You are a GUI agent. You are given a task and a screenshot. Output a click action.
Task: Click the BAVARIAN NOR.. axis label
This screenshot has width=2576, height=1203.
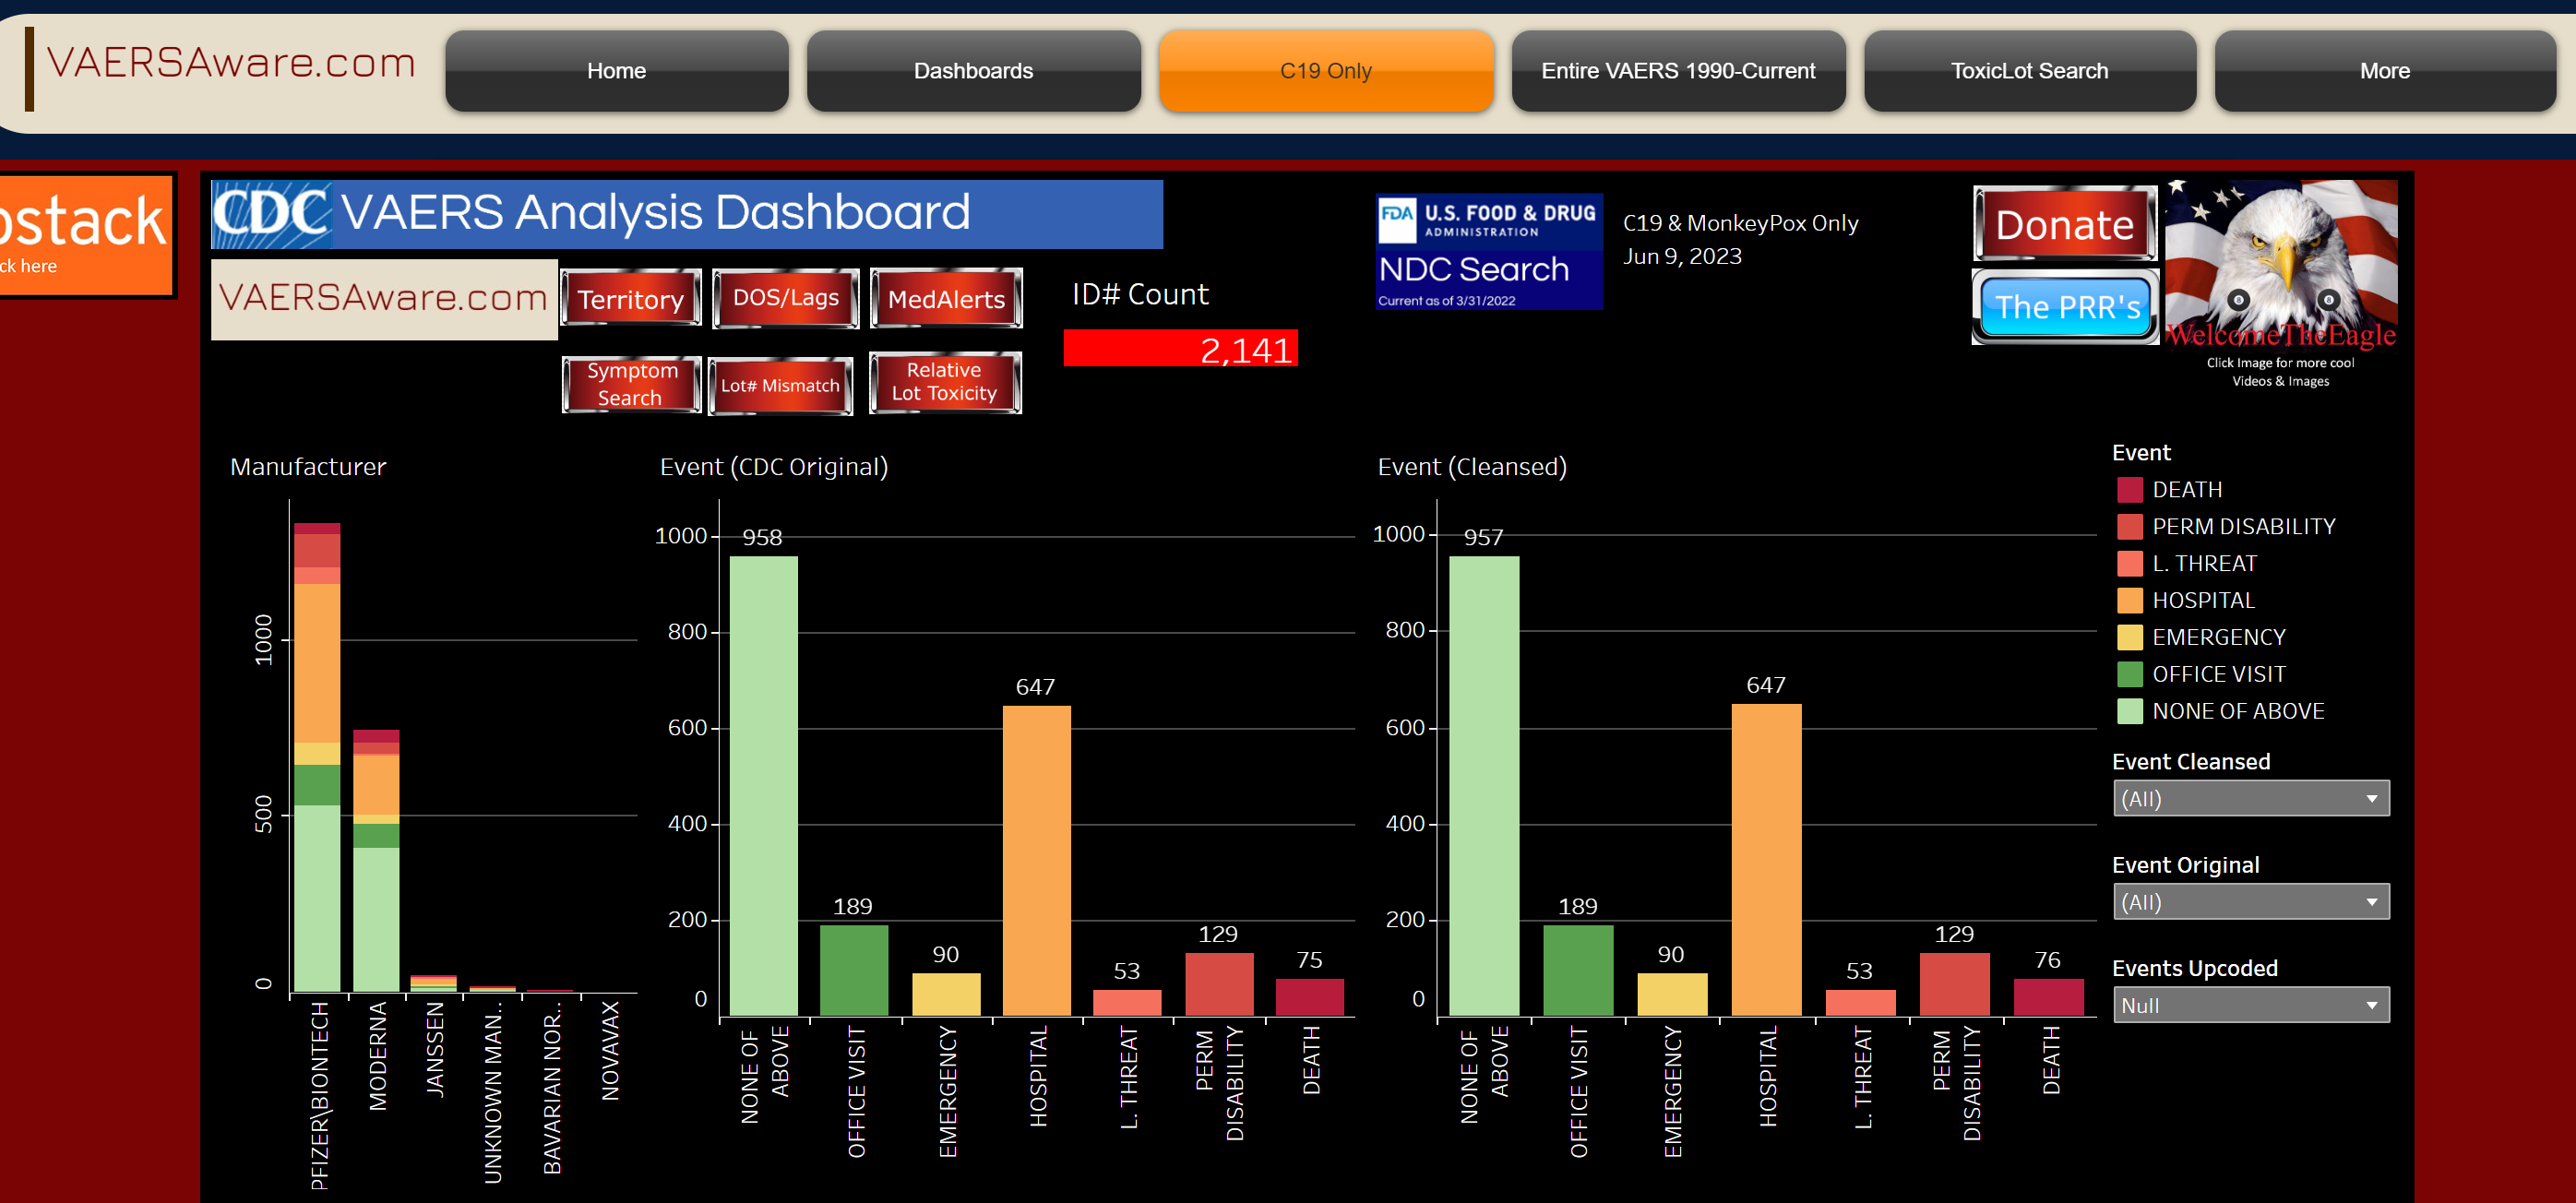pyautogui.click(x=552, y=1088)
